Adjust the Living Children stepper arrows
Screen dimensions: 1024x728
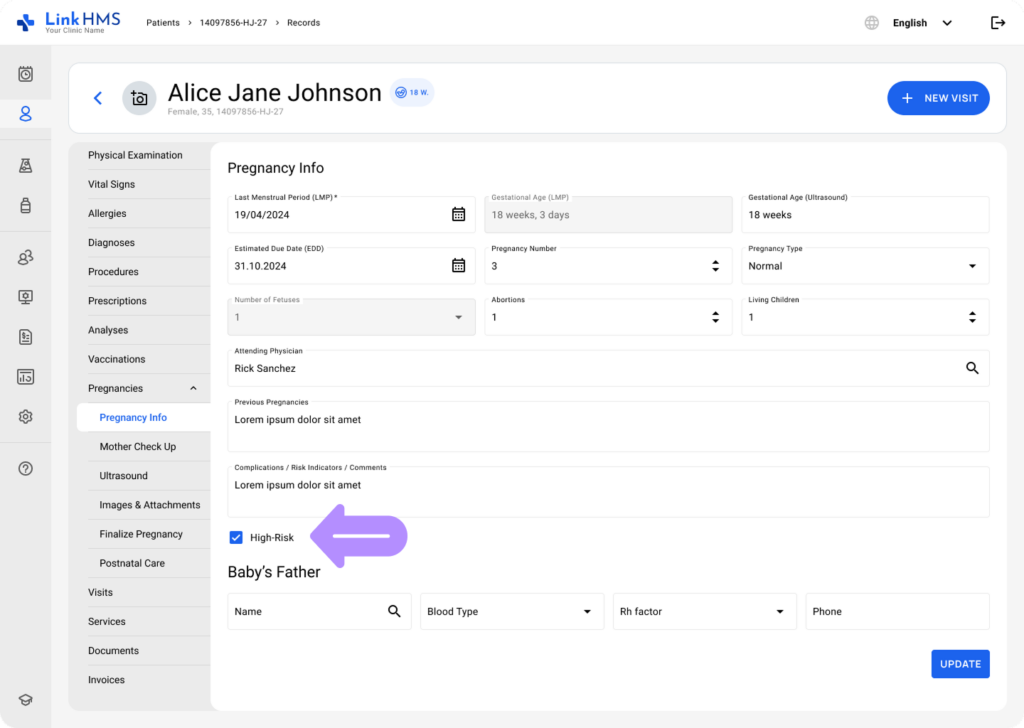(972, 317)
